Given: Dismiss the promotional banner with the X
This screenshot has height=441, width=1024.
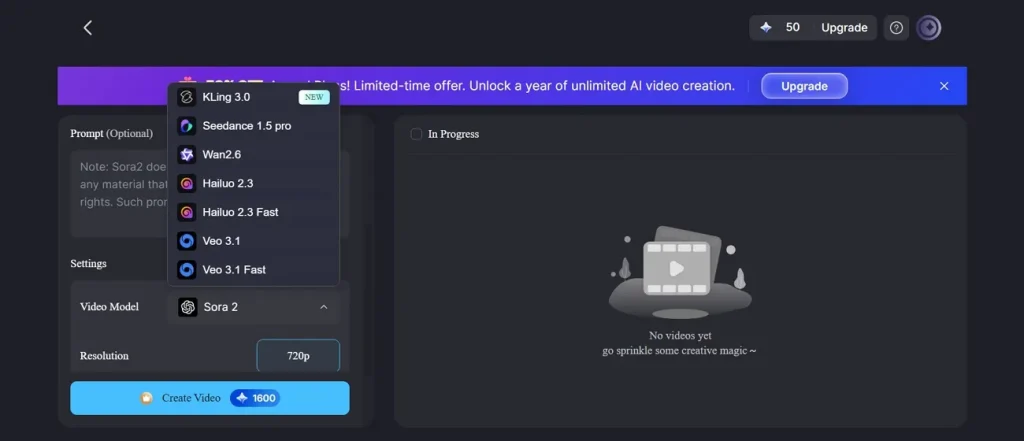Looking at the screenshot, I should point(944,86).
